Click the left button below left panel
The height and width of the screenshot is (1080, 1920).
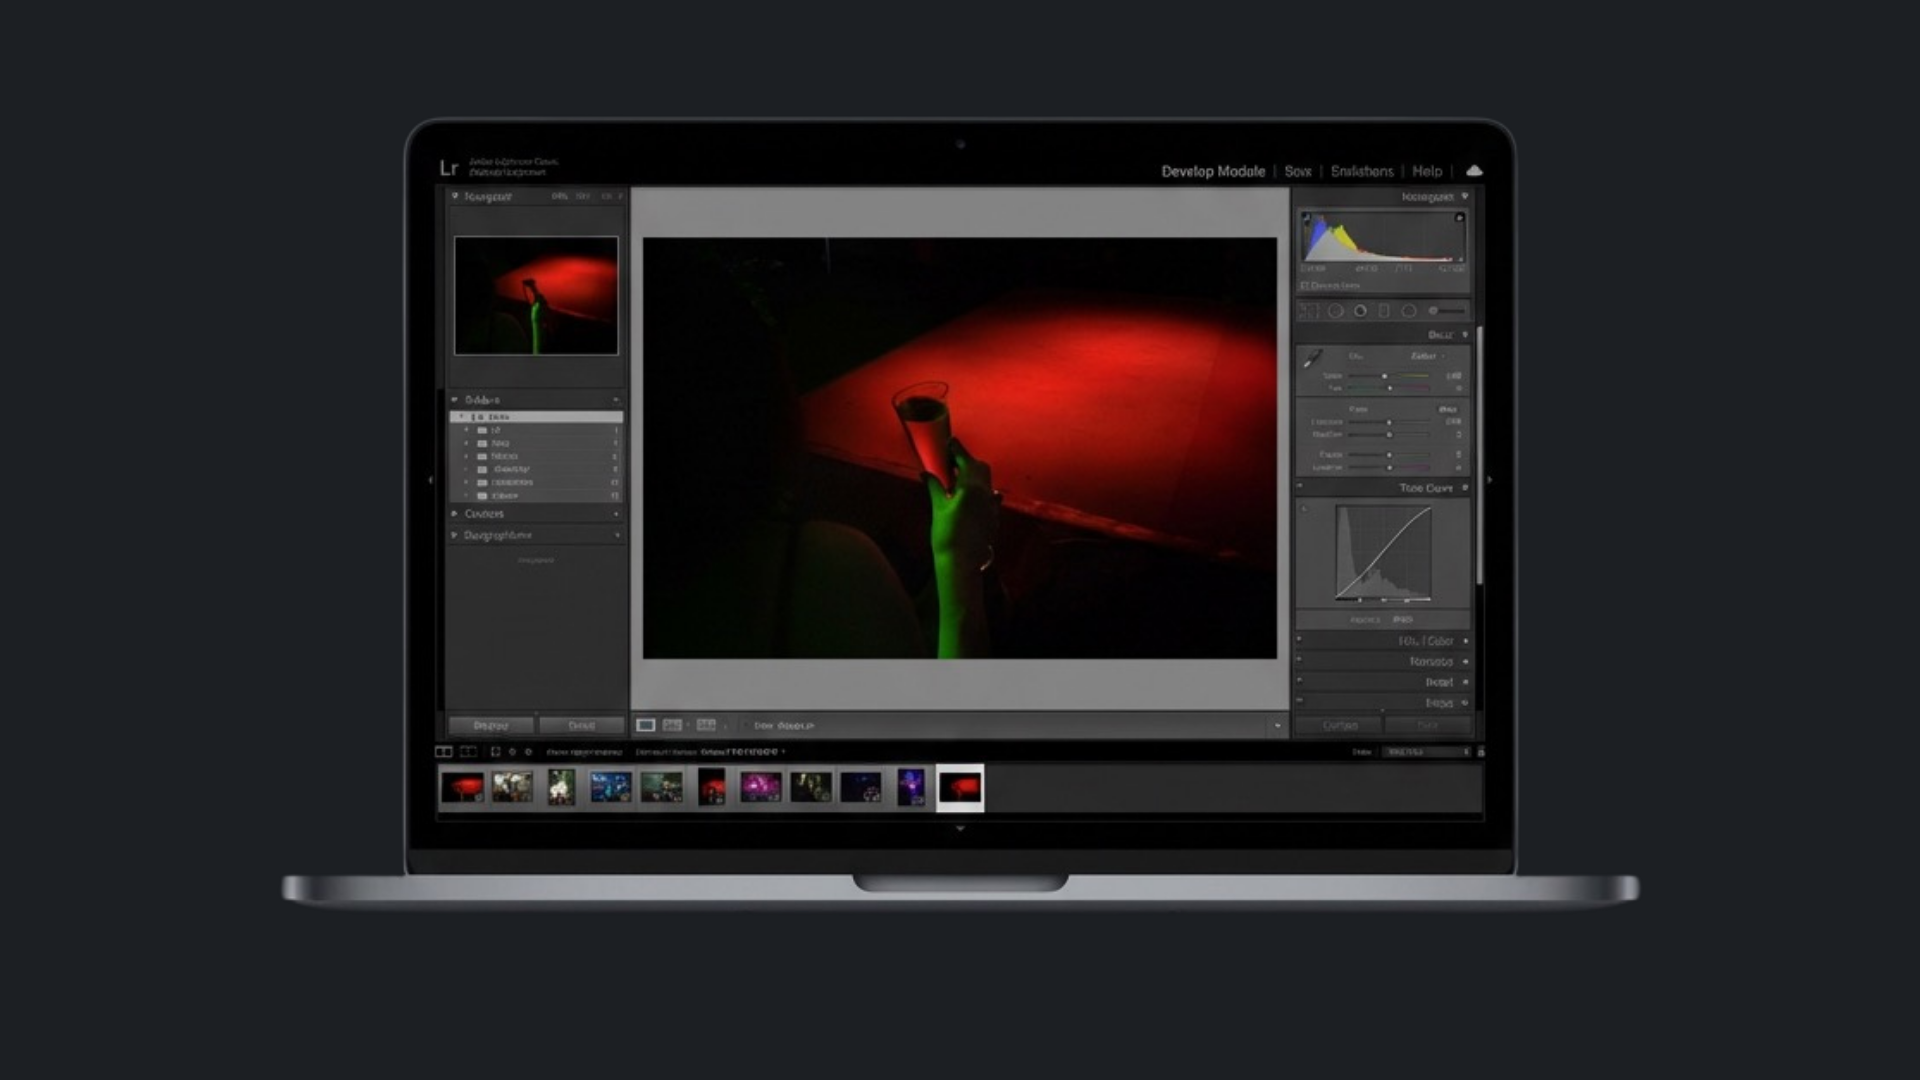(490, 725)
